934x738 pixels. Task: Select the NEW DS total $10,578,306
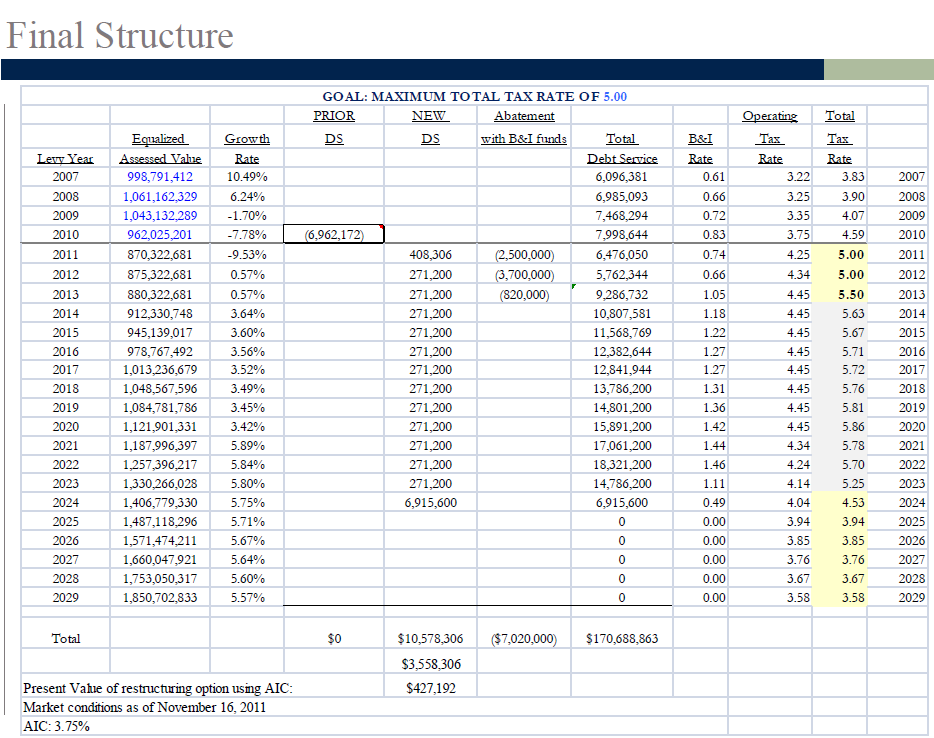430,639
